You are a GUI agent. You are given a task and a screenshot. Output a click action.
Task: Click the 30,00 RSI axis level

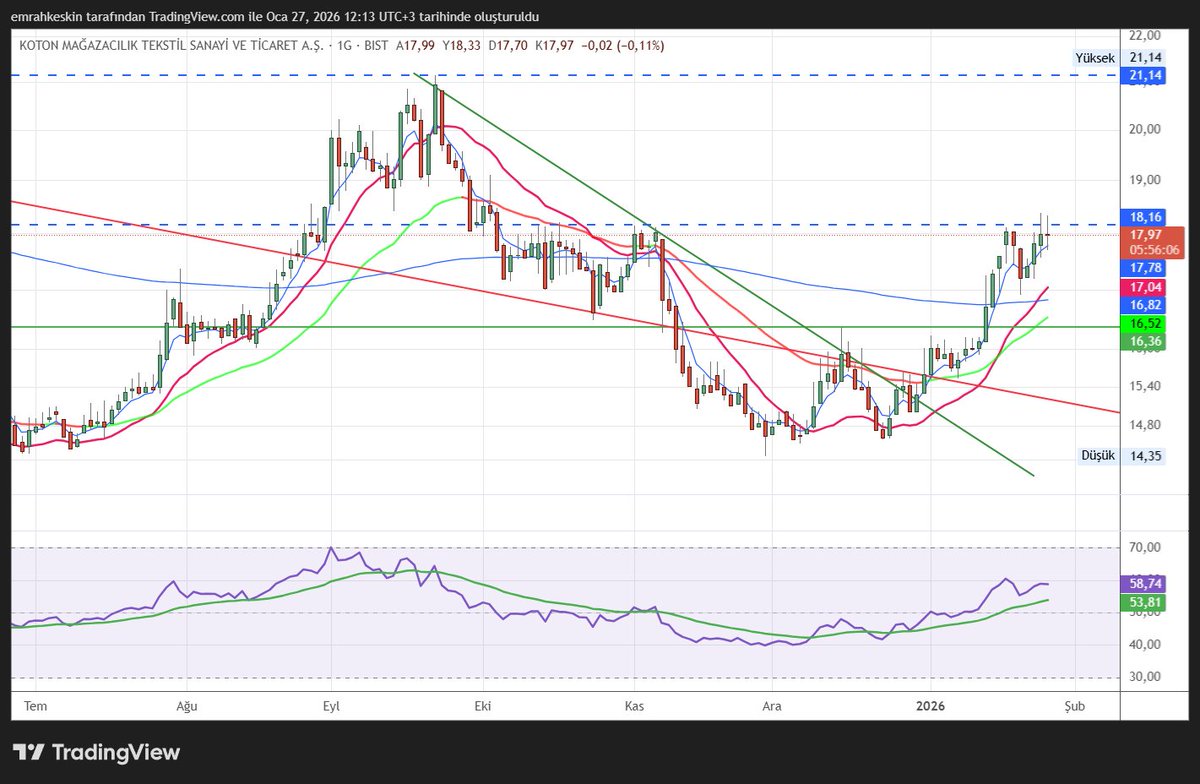pyautogui.click(x=1145, y=677)
